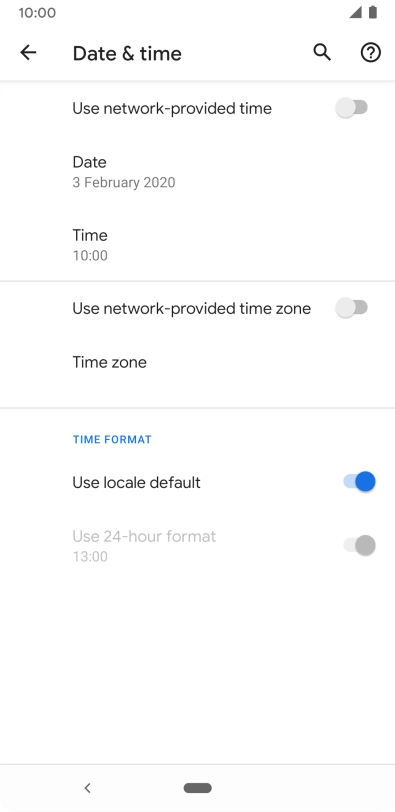This screenshot has width=395, height=812.
Task: Tap the status bar clock showing 10:00
Action: pos(37,13)
